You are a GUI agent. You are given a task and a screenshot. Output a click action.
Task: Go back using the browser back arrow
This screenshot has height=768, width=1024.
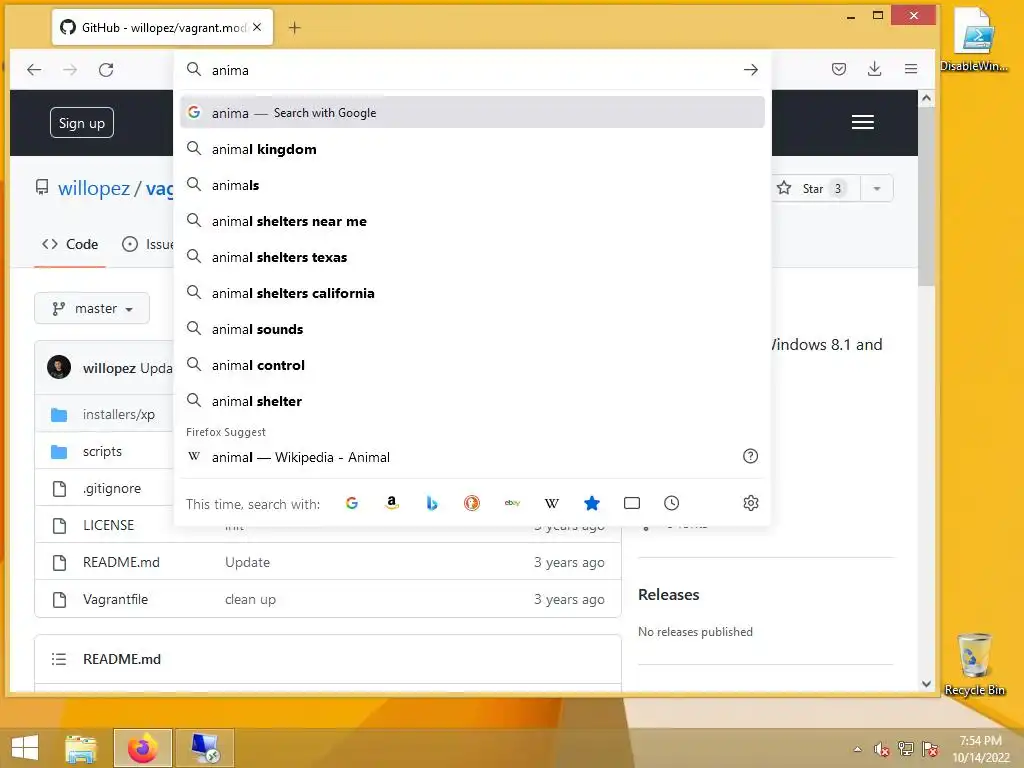[34, 69]
